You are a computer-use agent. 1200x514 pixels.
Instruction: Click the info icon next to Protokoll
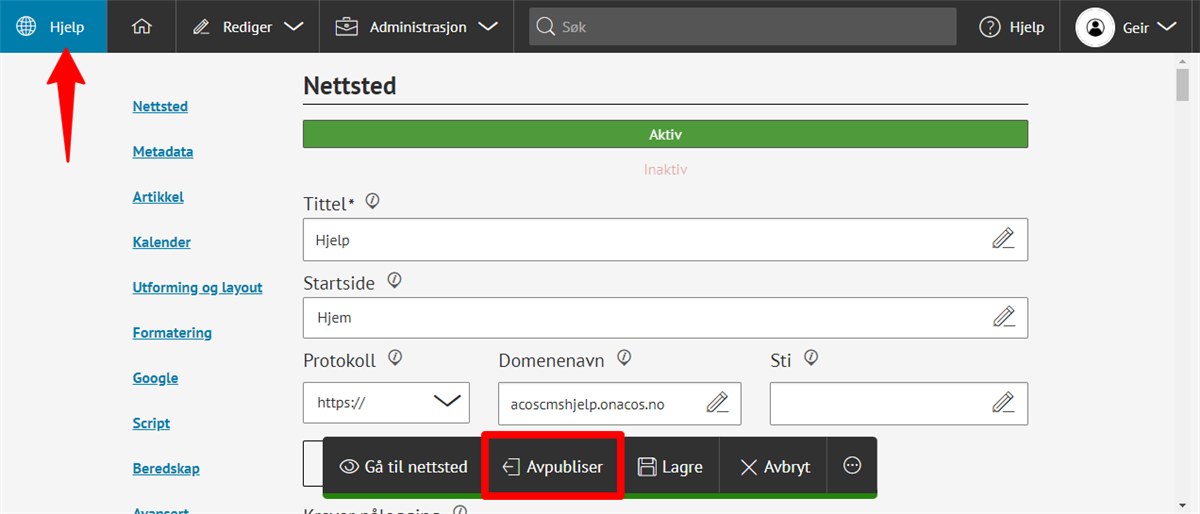(x=395, y=357)
